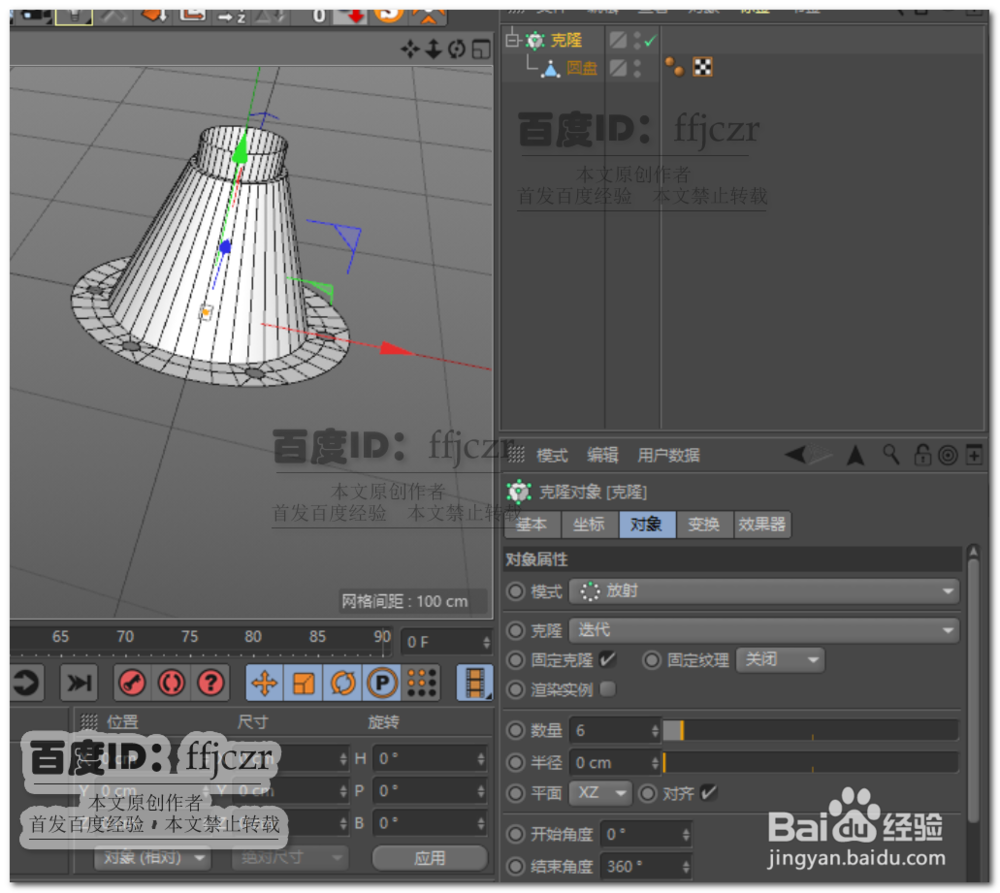Click the H rotation 0° input field
1000x893 pixels.
pos(430,758)
